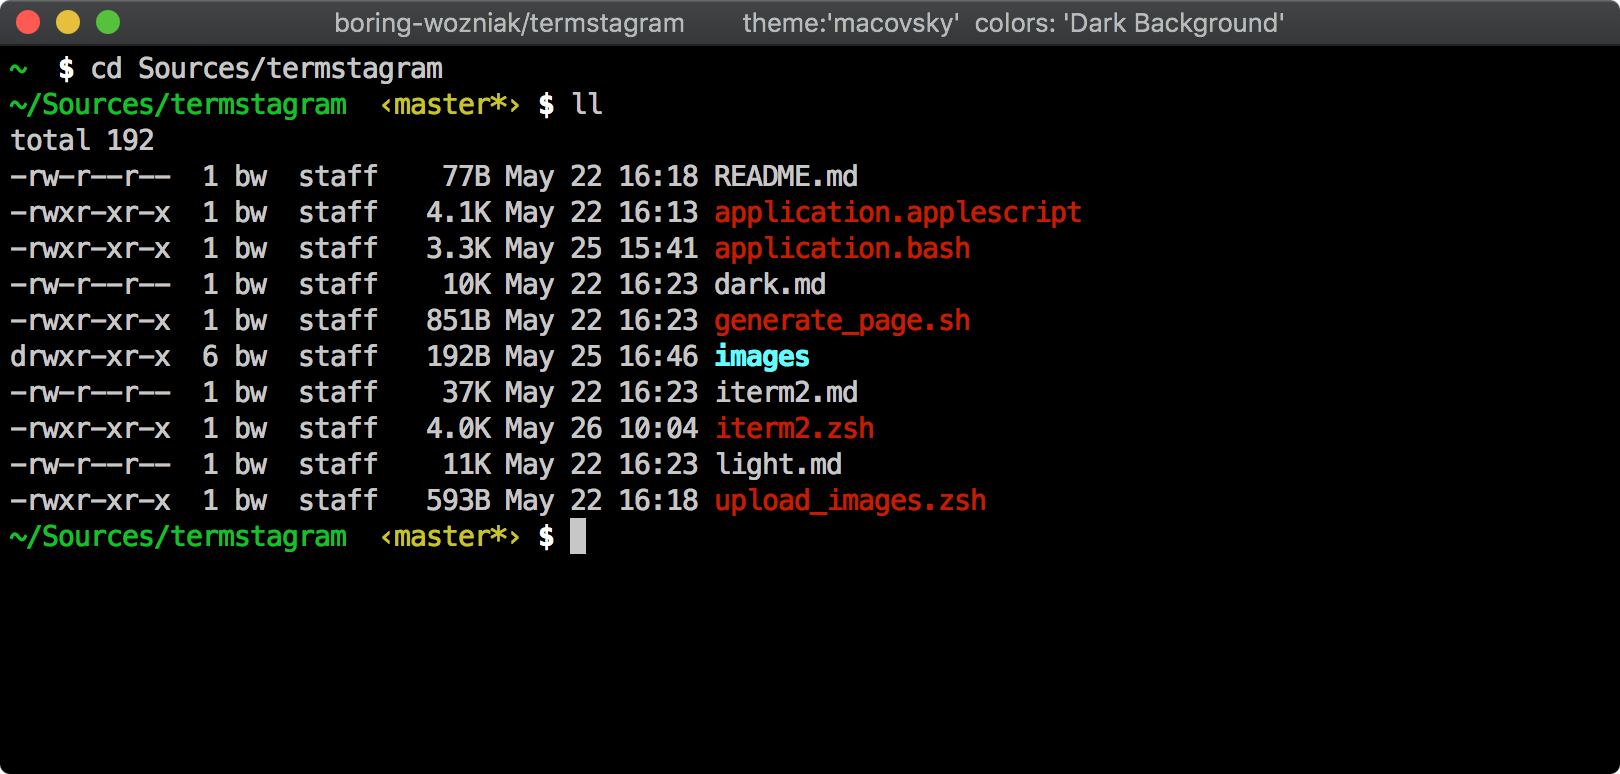
Task: Click the permissions string on README.md row
Action: click(90, 176)
